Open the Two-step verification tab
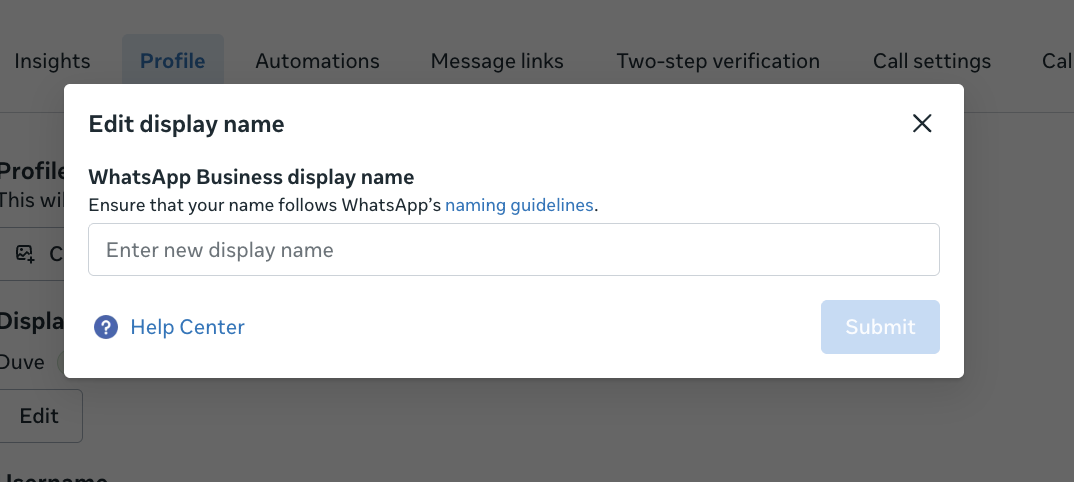The width and height of the screenshot is (1074, 482). pyautogui.click(x=718, y=61)
